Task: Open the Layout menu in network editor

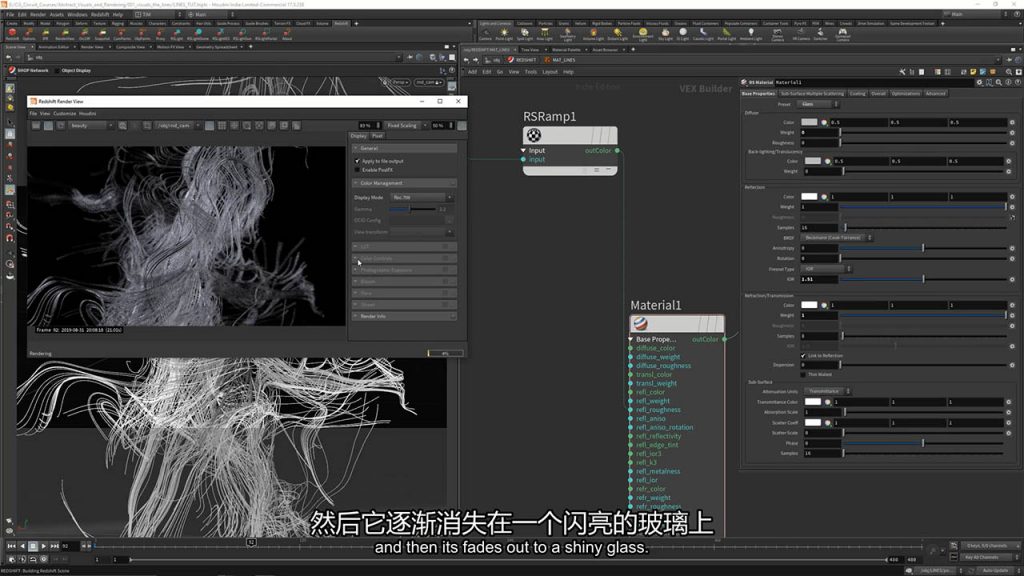Action: [x=550, y=72]
